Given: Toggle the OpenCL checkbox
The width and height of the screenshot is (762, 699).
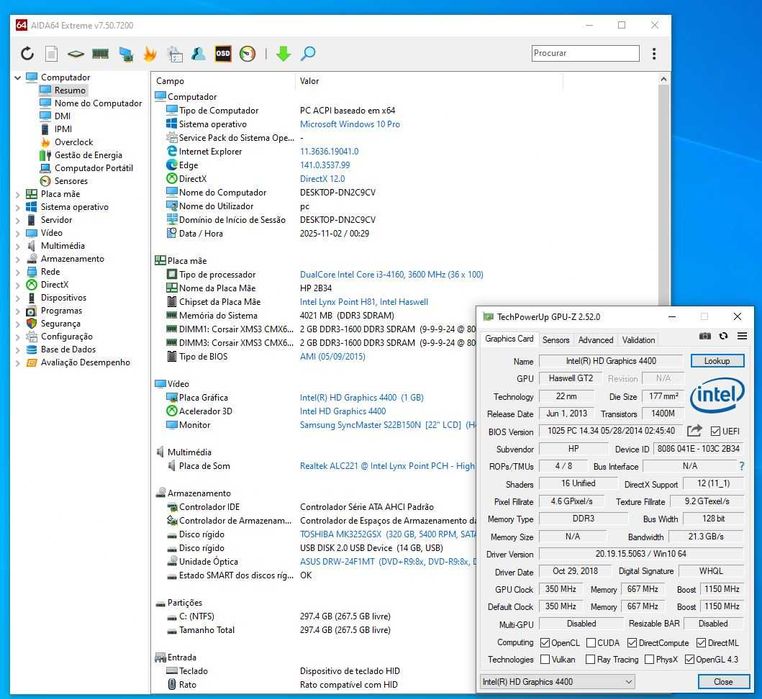Looking at the screenshot, I should pyautogui.click(x=545, y=643).
